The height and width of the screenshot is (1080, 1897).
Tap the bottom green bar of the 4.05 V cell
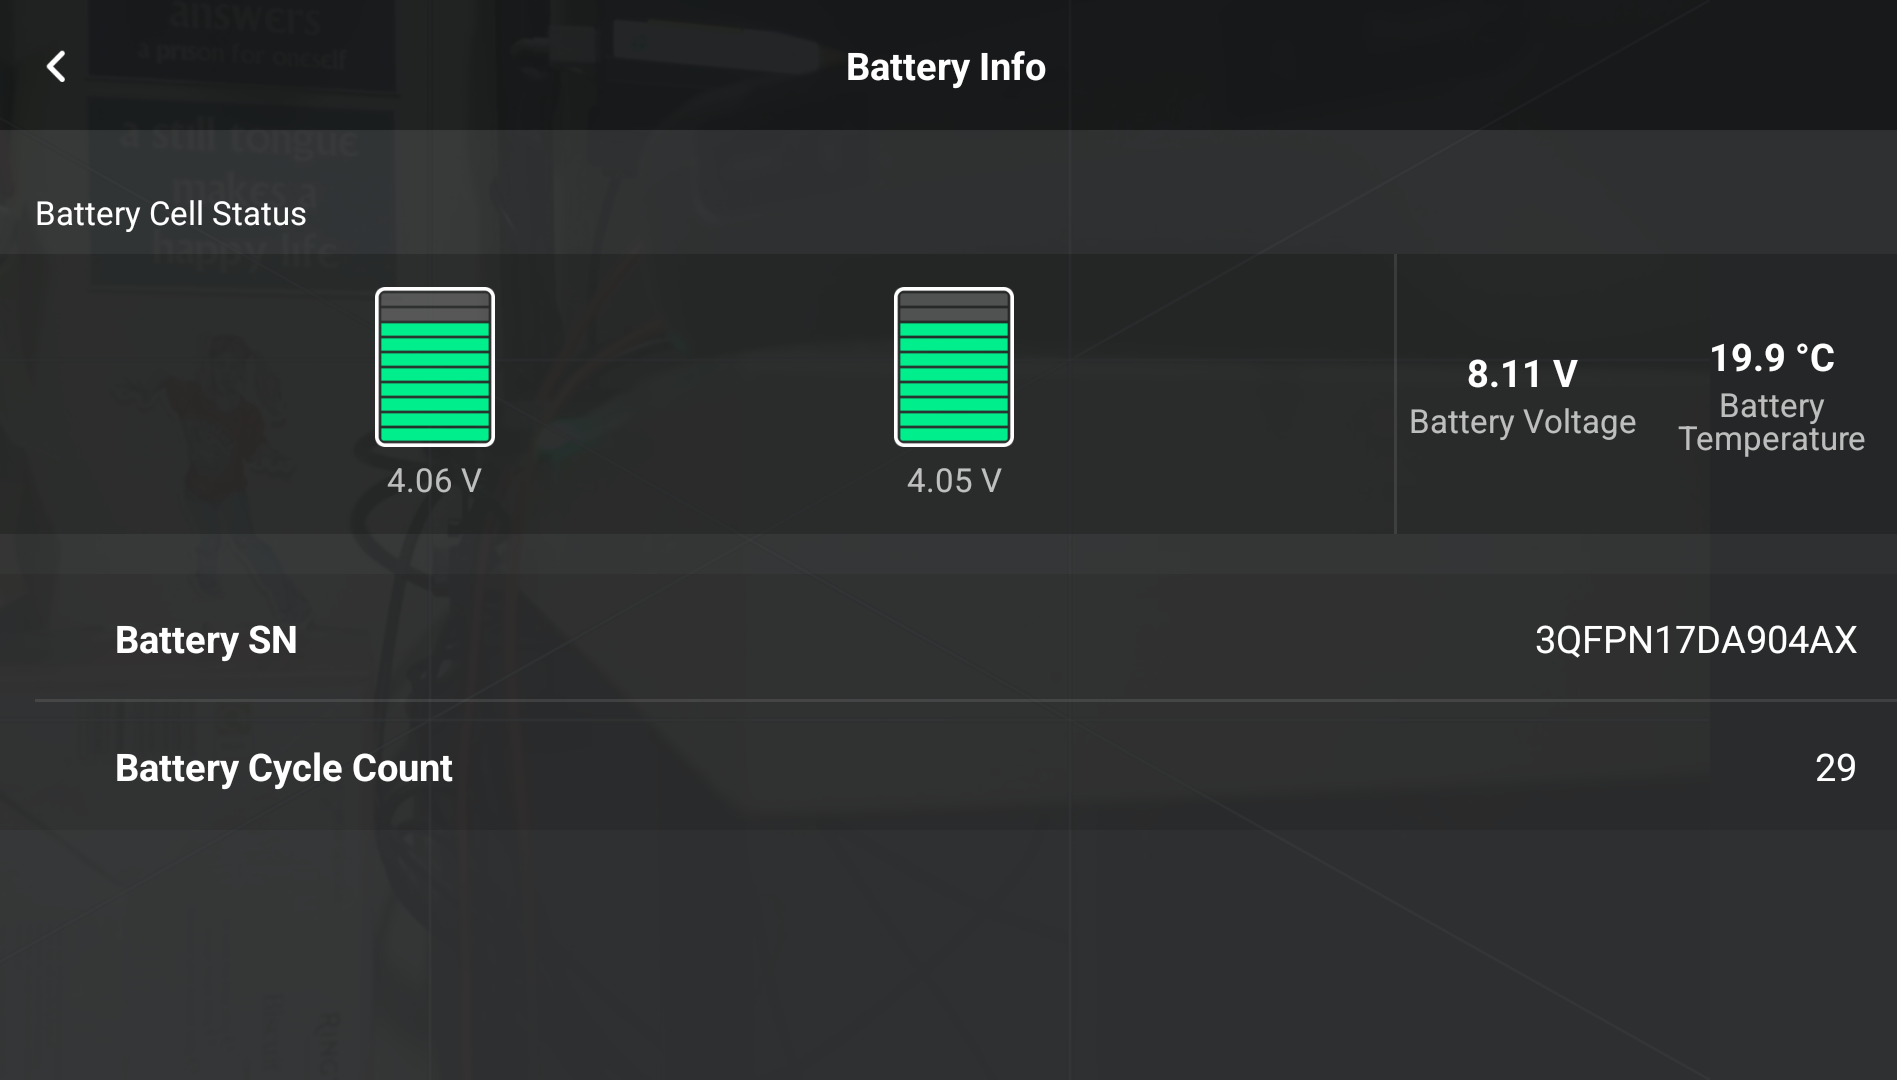tap(953, 434)
